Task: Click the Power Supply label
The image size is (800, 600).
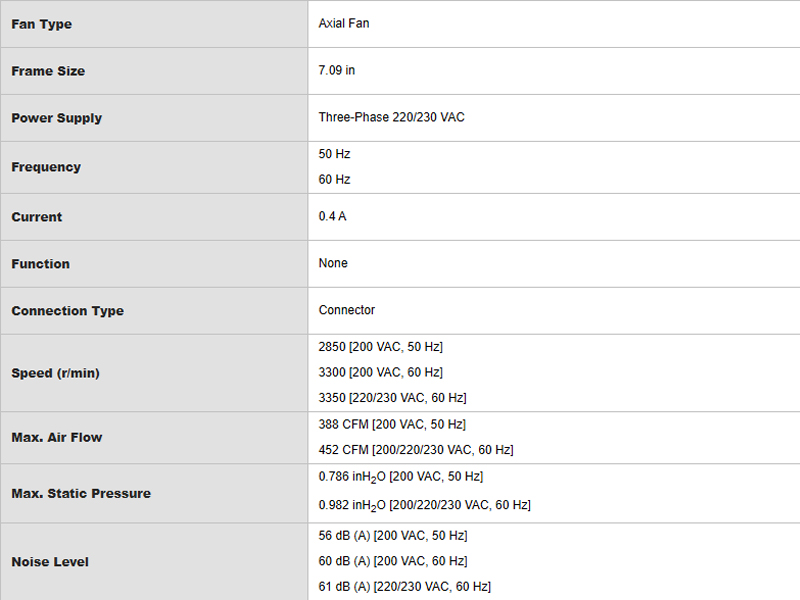Action: click(x=57, y=118)
